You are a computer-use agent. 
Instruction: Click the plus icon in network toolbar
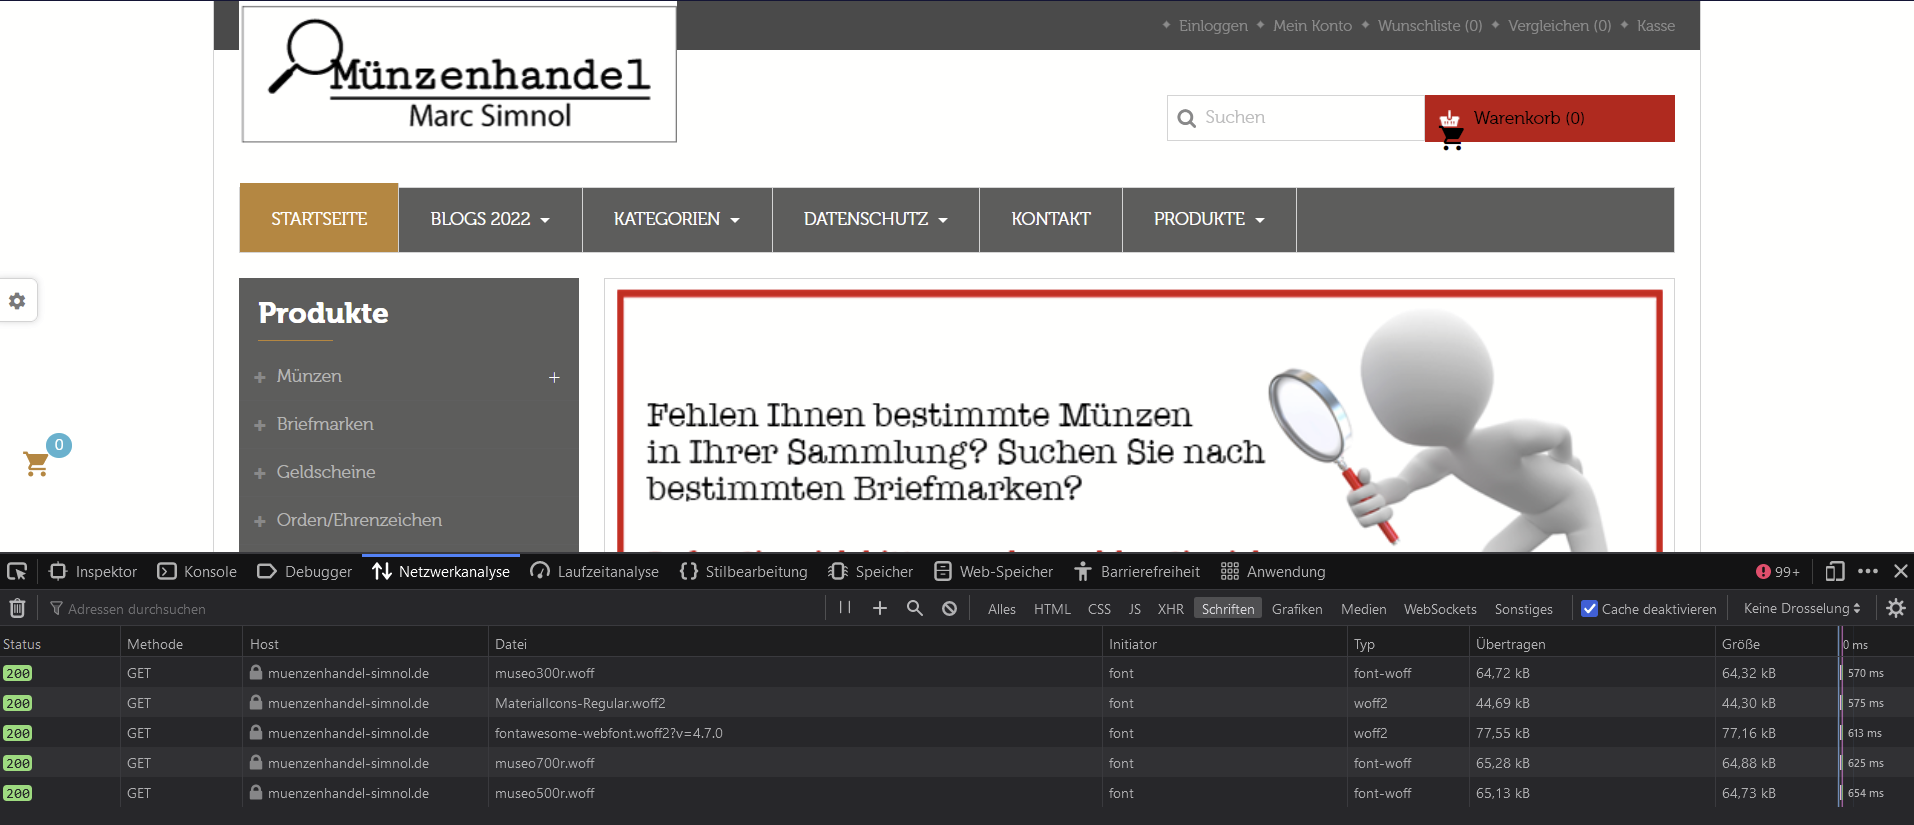880,608
